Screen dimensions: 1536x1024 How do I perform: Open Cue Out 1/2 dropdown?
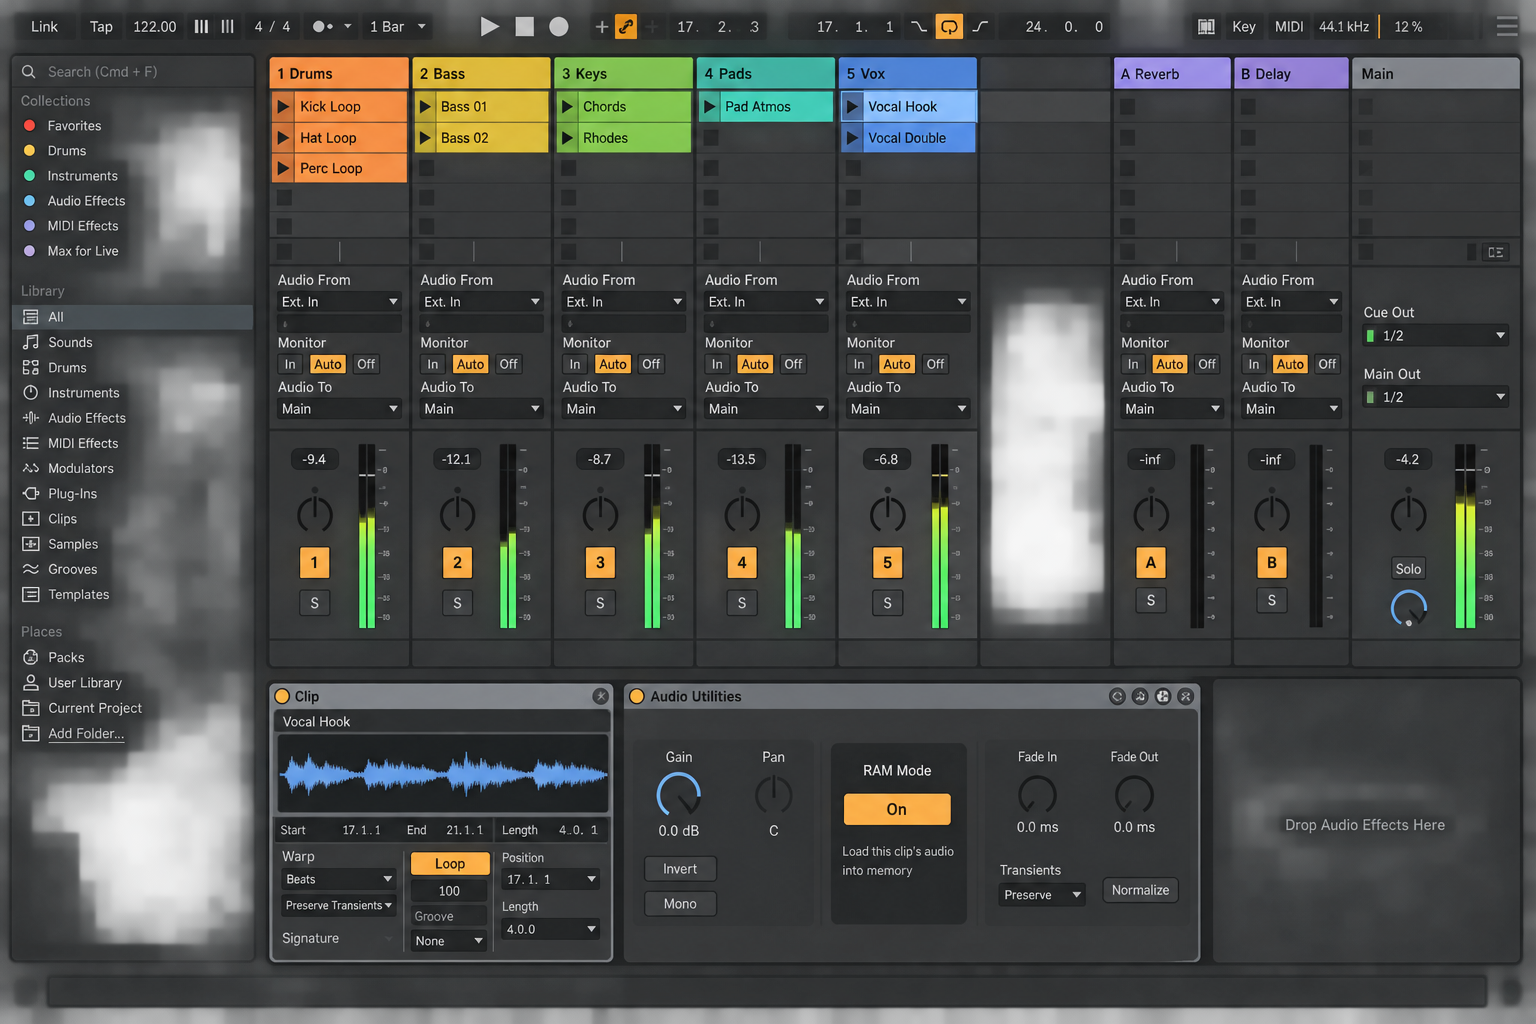point(1436,336)
